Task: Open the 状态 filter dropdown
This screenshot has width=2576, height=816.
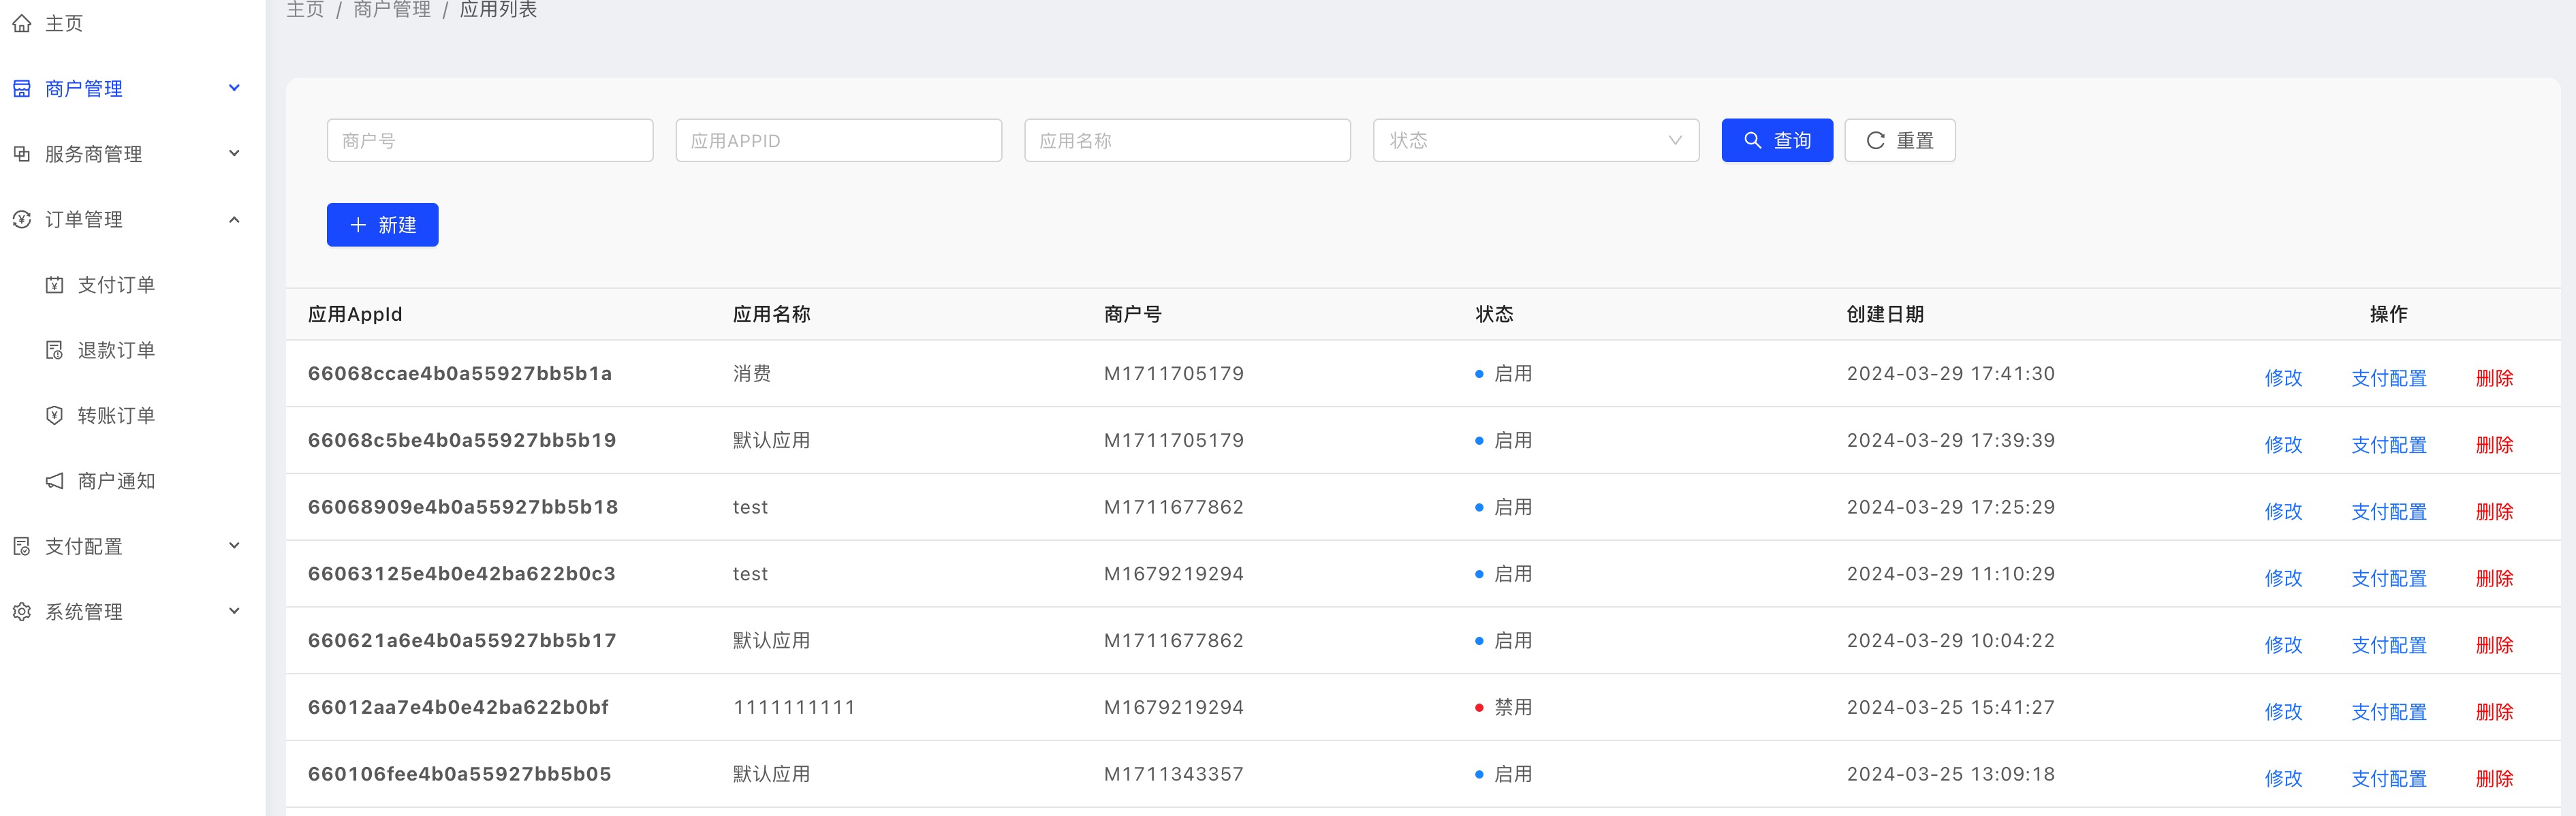Action: (x=1536, y=140)
